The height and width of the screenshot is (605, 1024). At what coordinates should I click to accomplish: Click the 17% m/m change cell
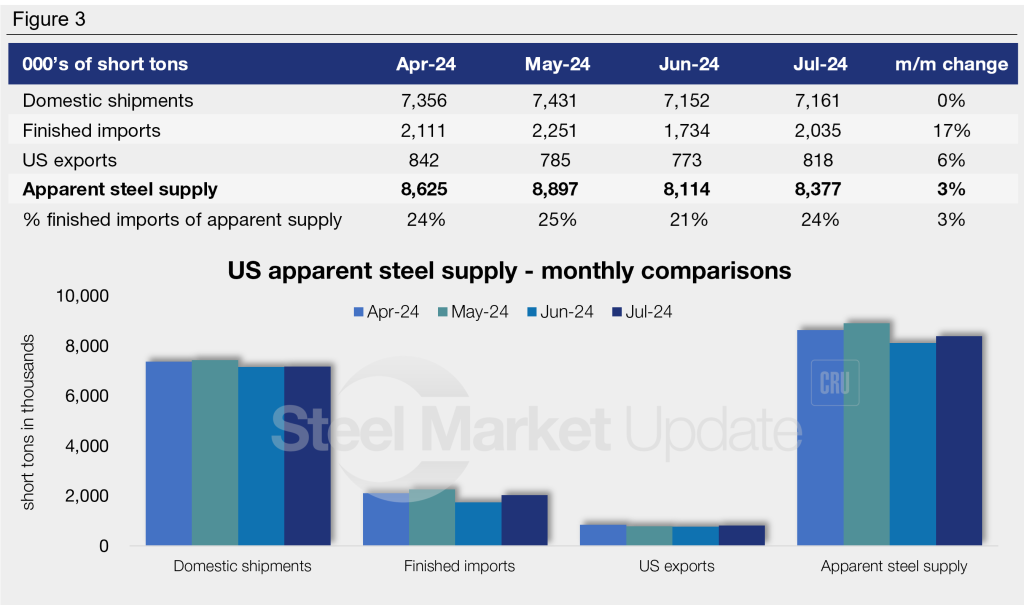(x=951, y=130)
